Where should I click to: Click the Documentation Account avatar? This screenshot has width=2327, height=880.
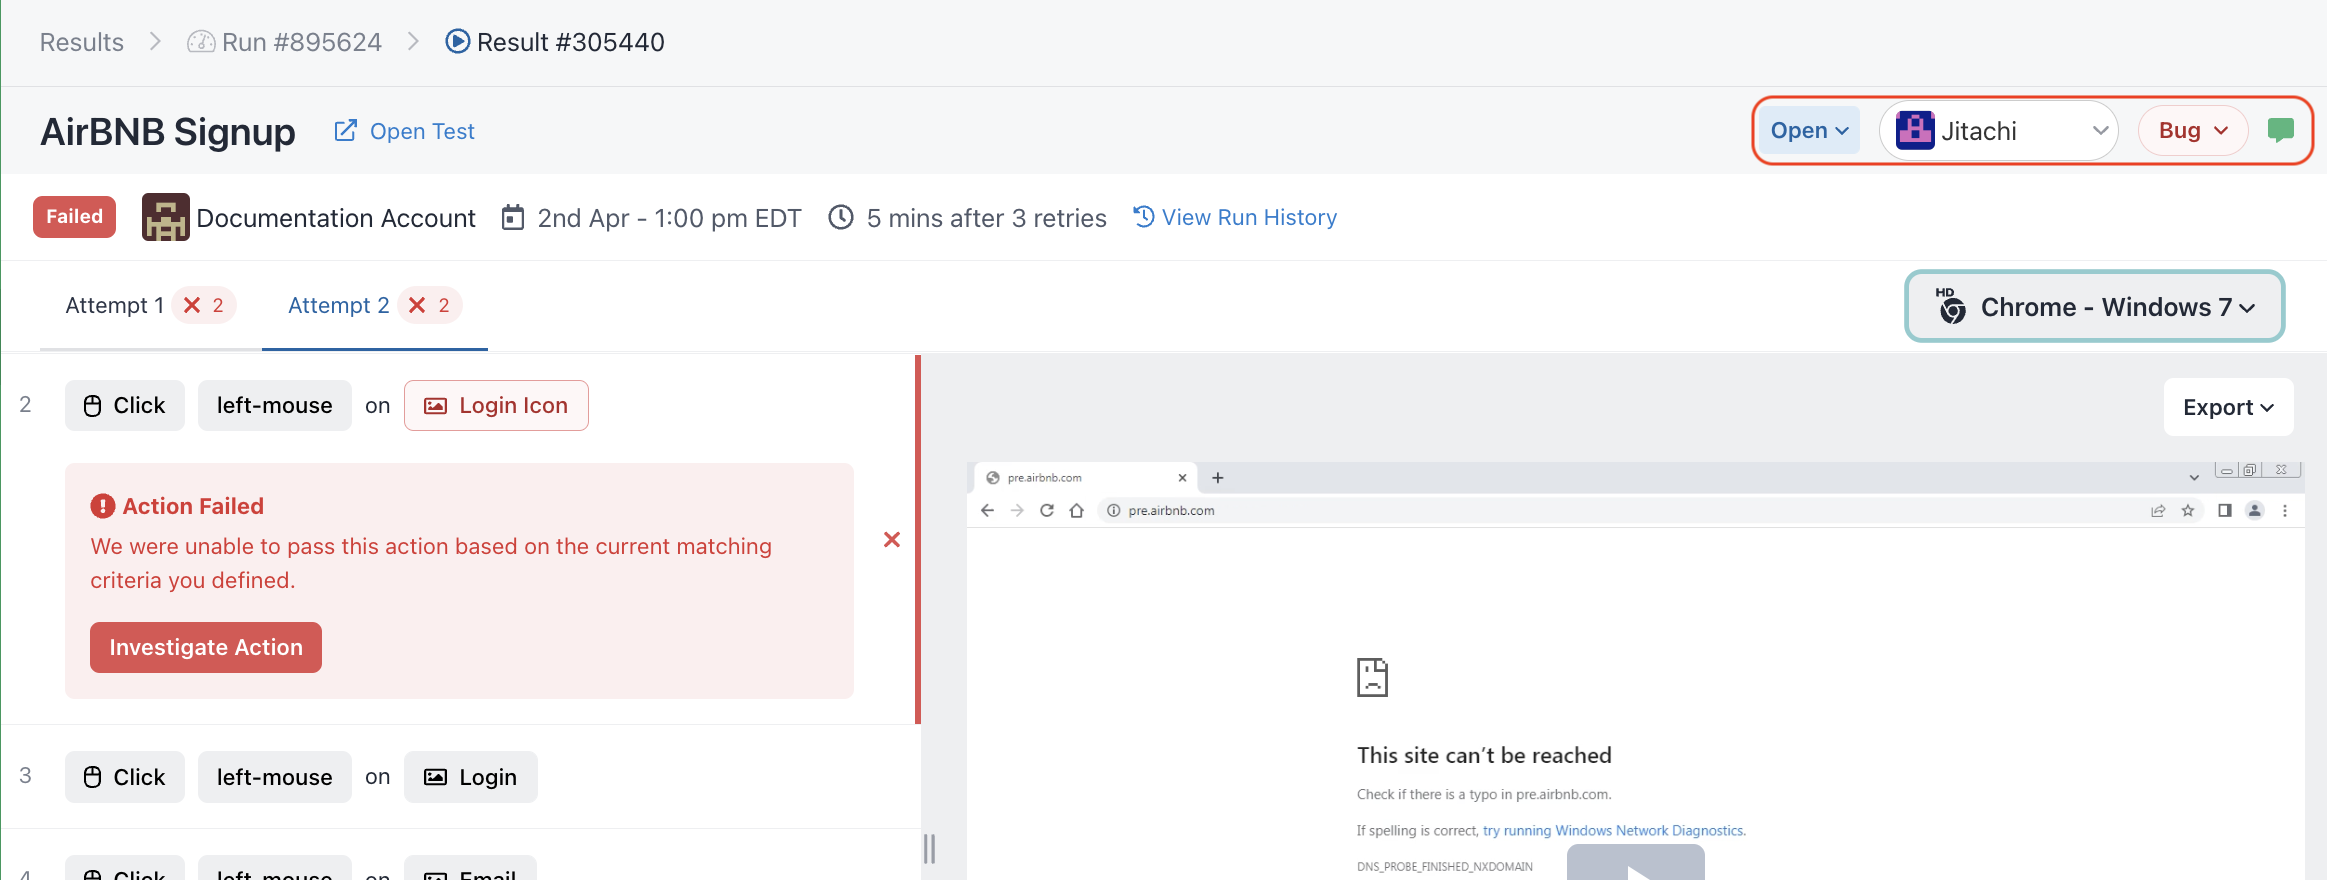pos(165,217)
